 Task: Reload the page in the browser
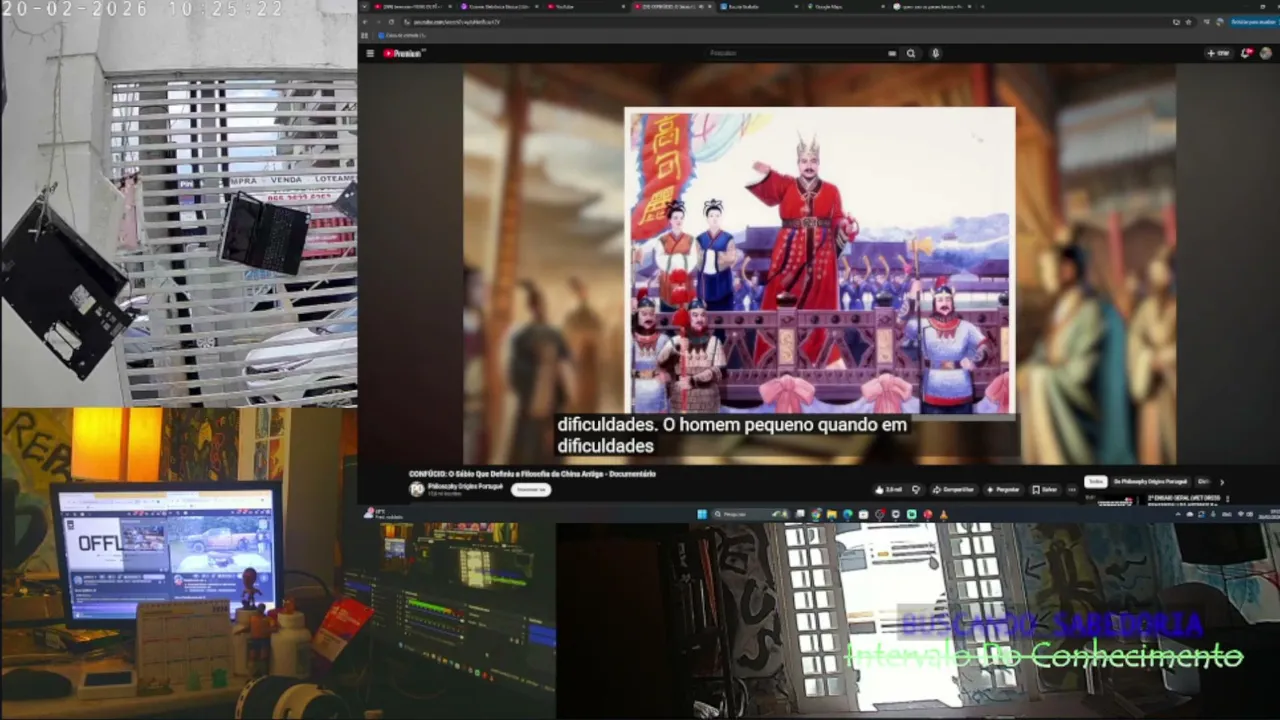click(x=391, y=22)
